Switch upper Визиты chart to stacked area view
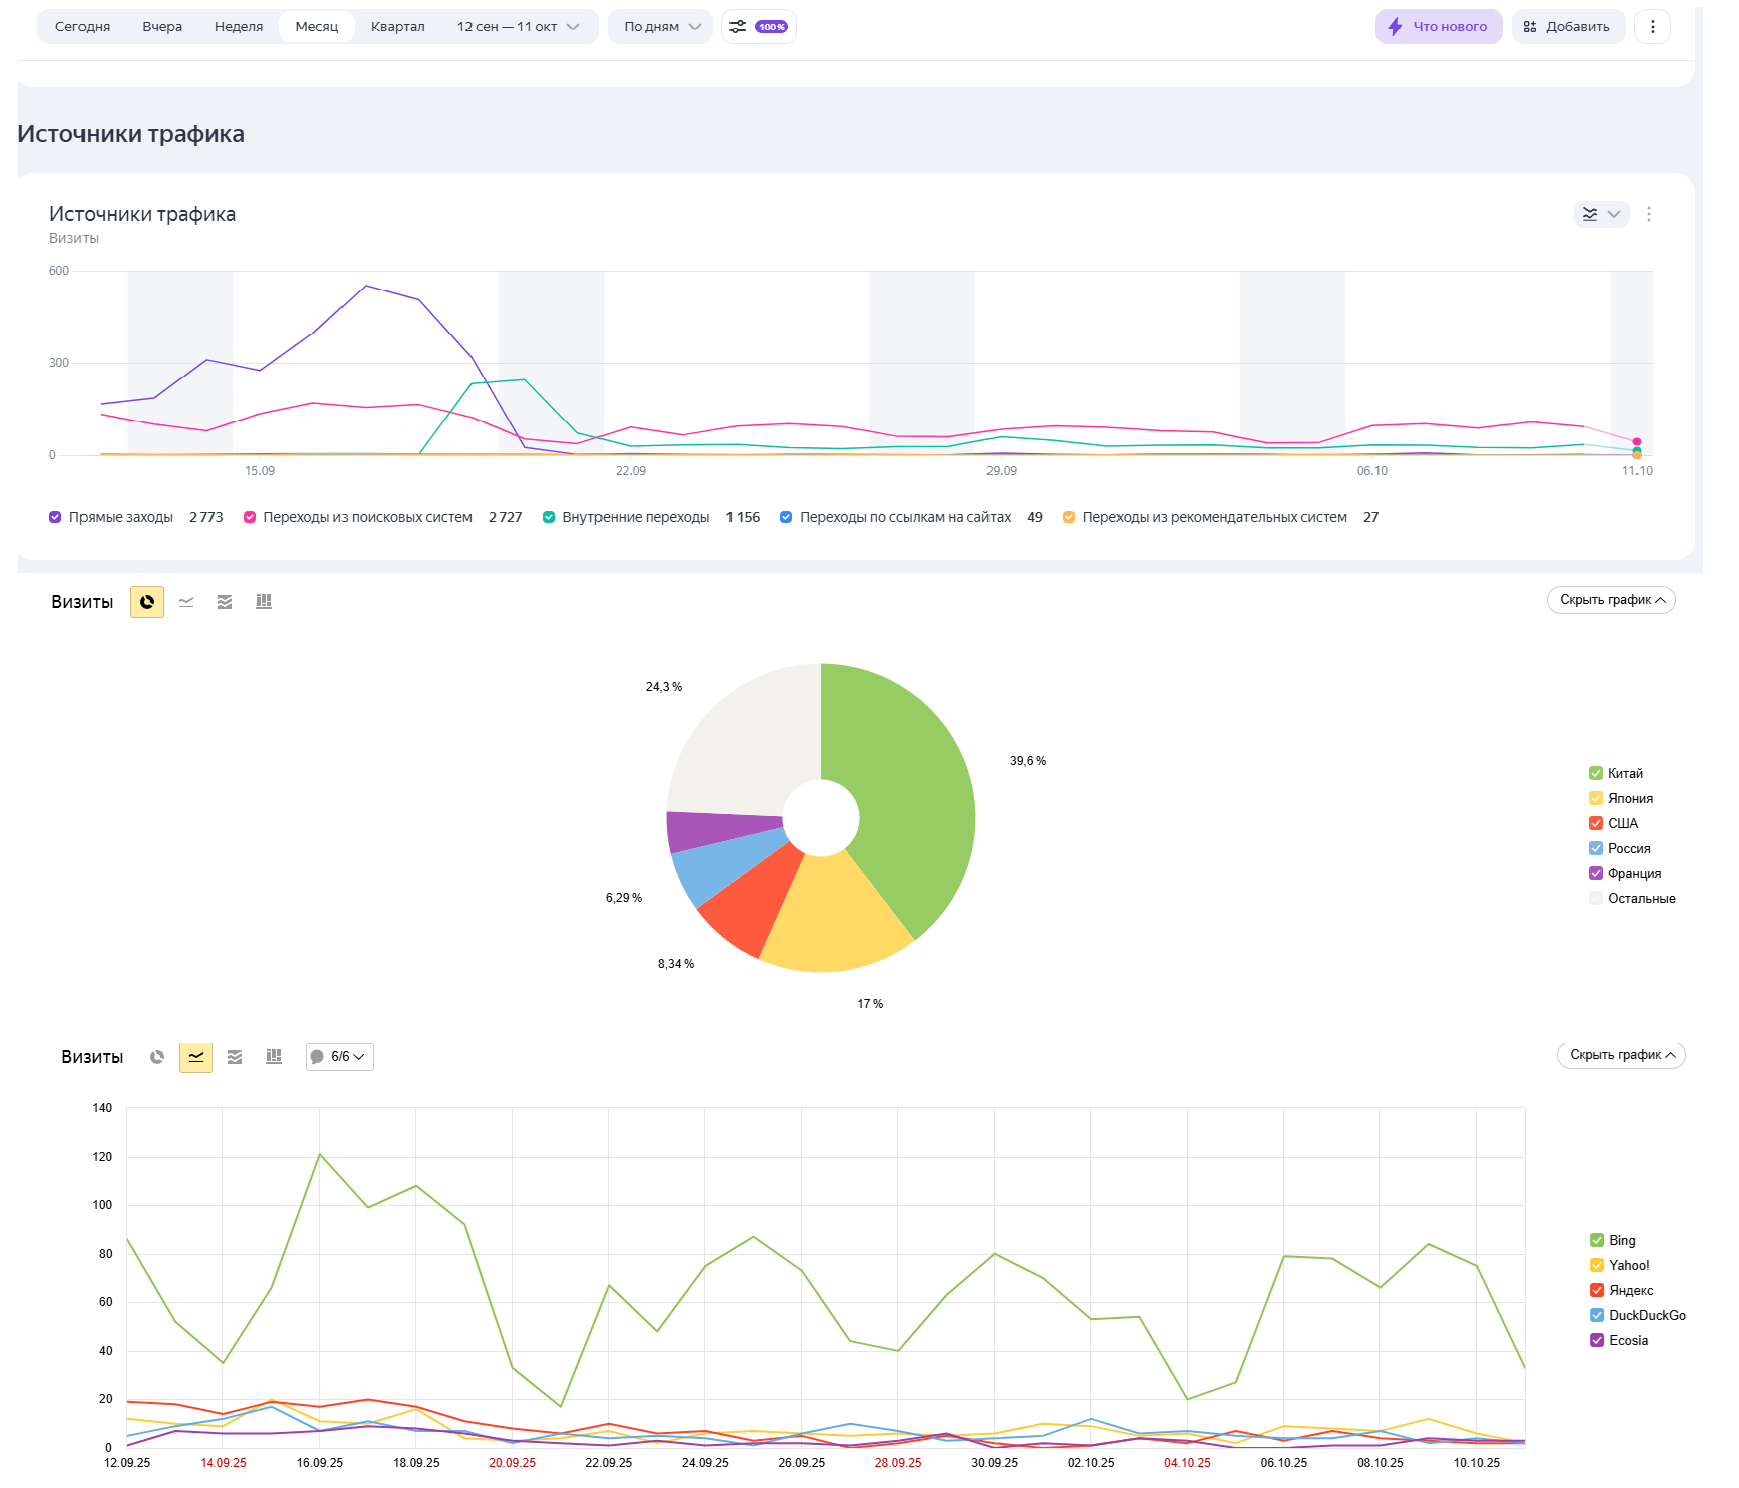1739x1488 pixels. point(225,602)
